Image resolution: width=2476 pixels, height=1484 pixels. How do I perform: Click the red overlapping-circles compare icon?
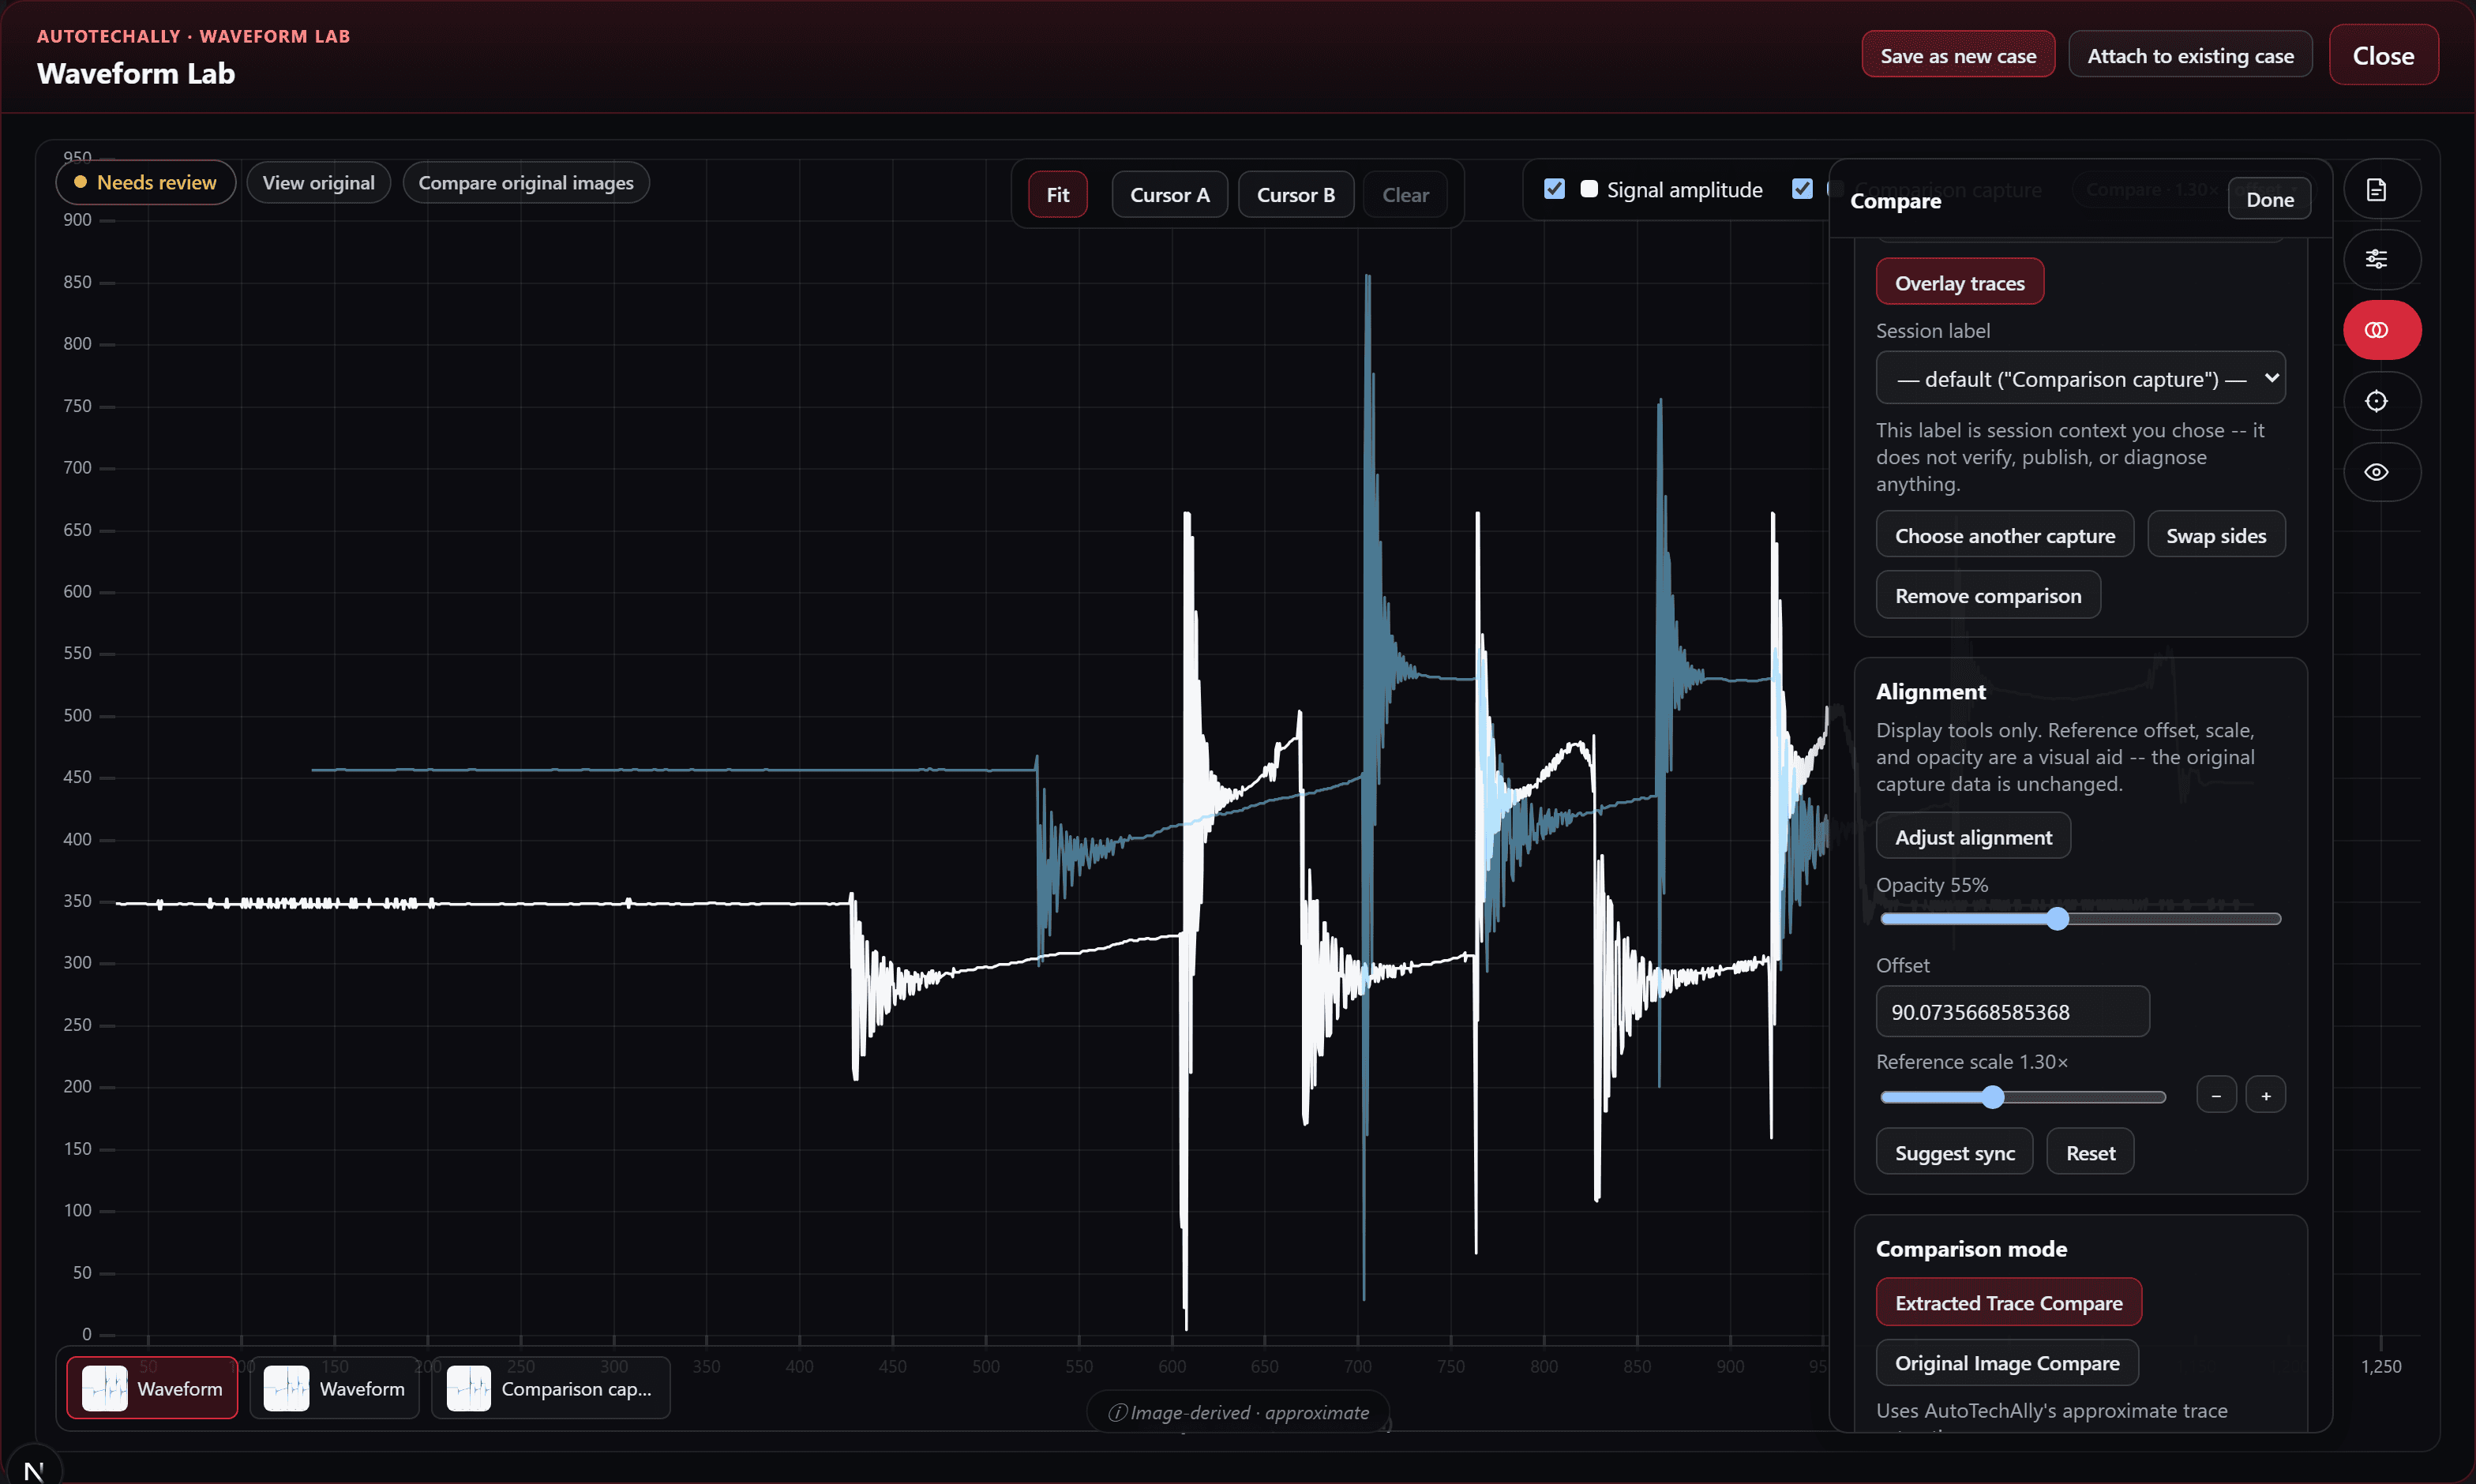coord(2381,330)
